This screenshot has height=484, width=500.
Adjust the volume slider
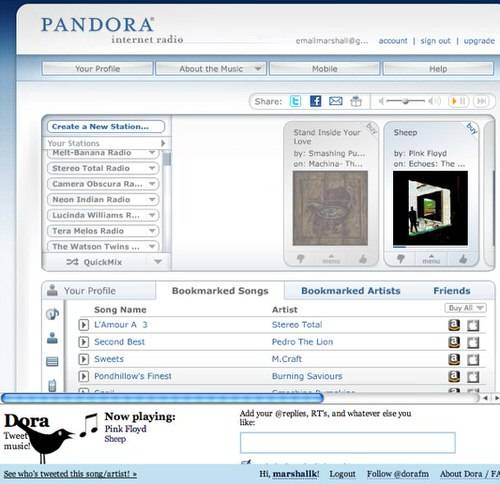coord(405,101)
